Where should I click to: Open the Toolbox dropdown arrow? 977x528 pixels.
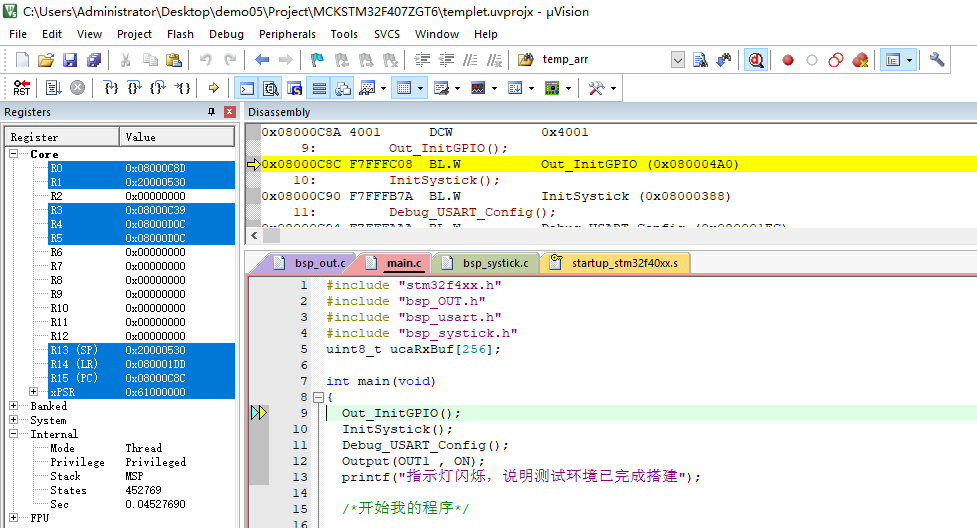coord(613,89)
